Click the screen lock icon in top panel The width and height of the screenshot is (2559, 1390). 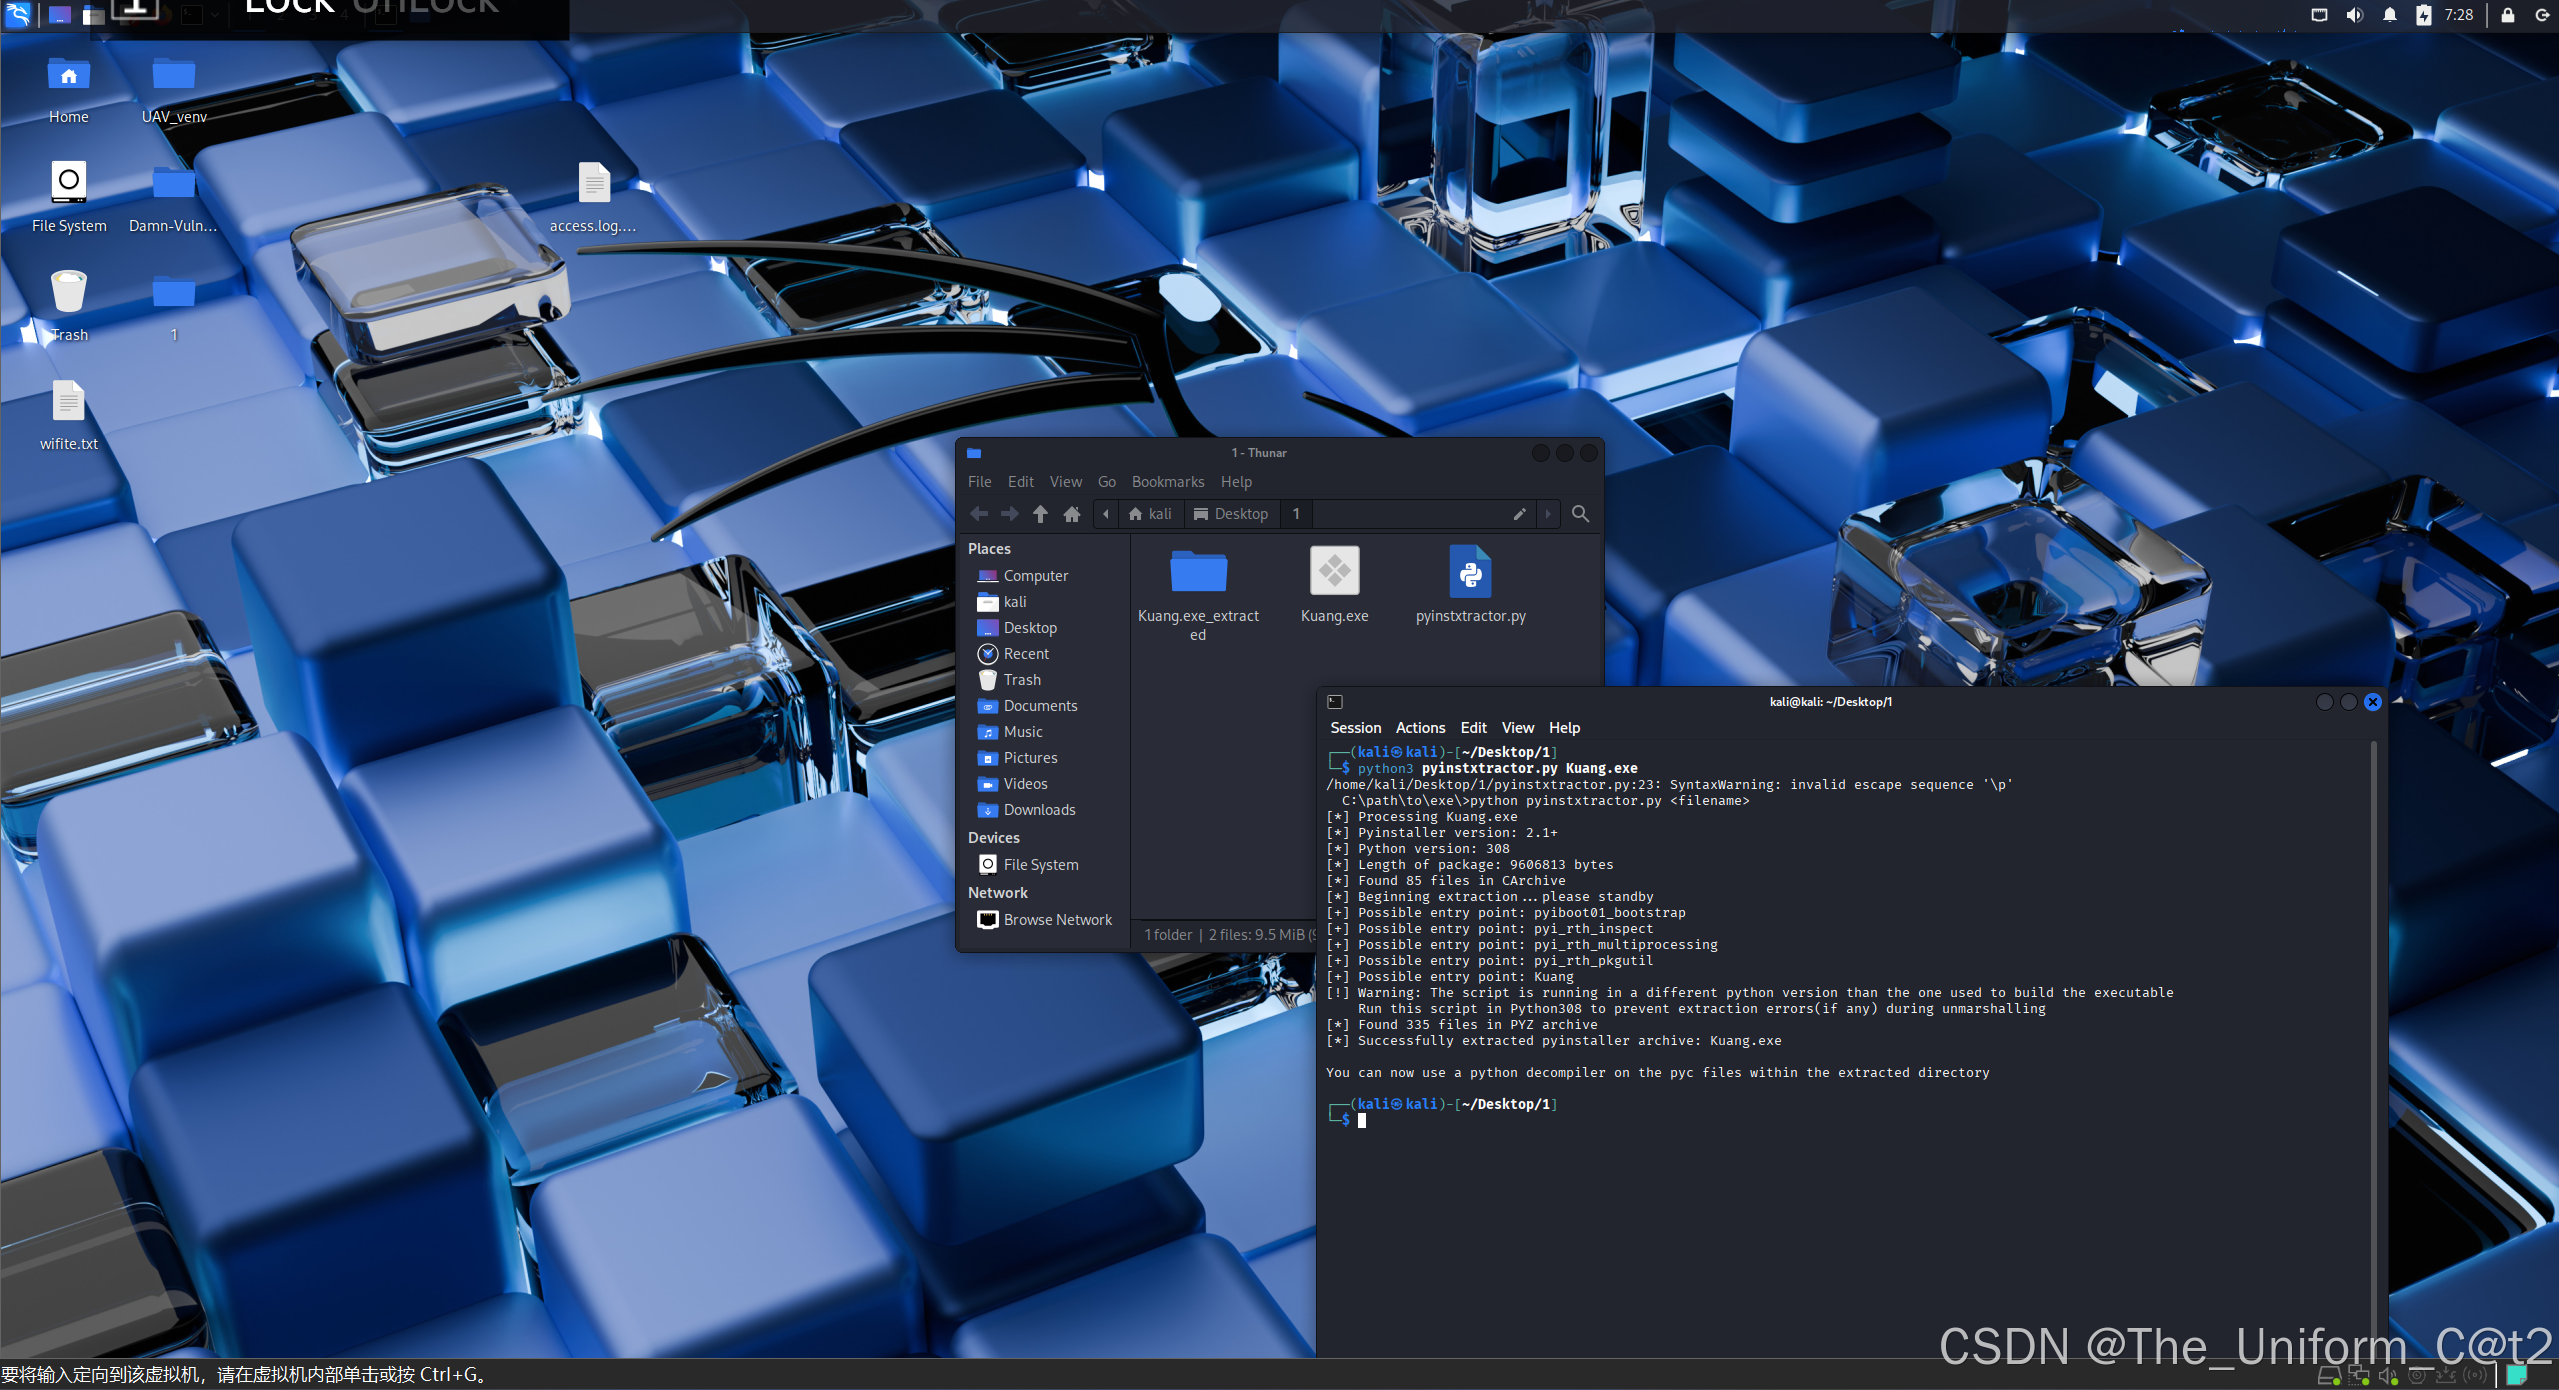click(x=2507, y=14)
